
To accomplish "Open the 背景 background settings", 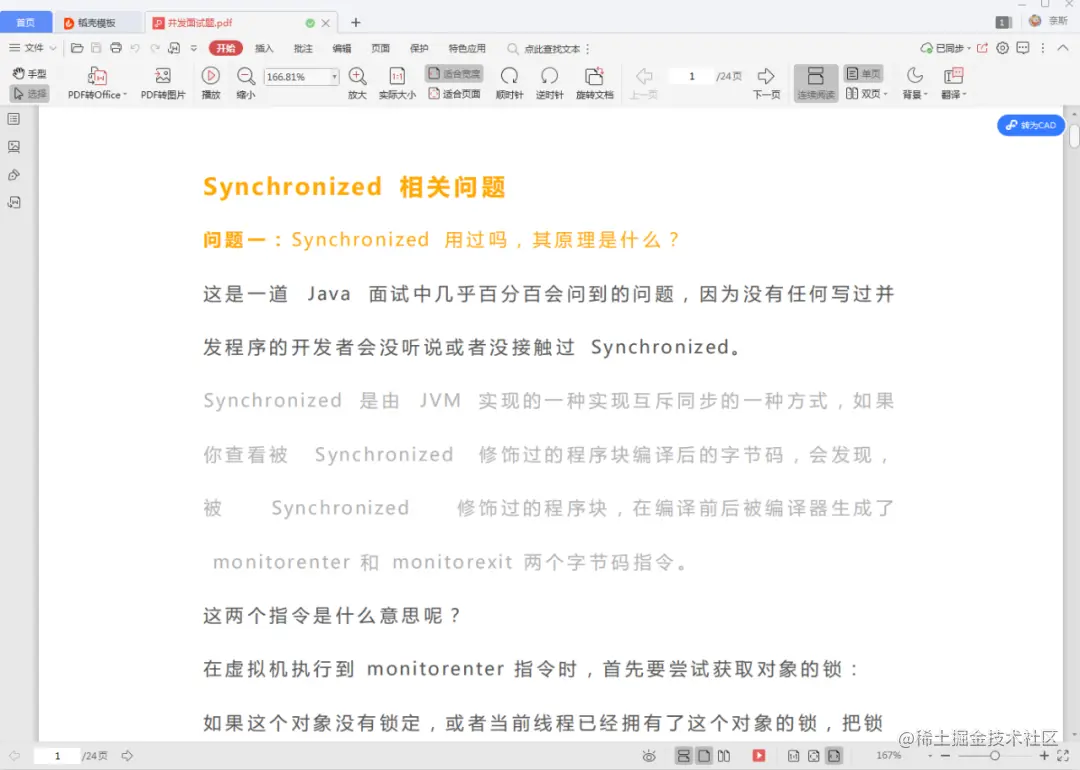I will click(911, 82).
